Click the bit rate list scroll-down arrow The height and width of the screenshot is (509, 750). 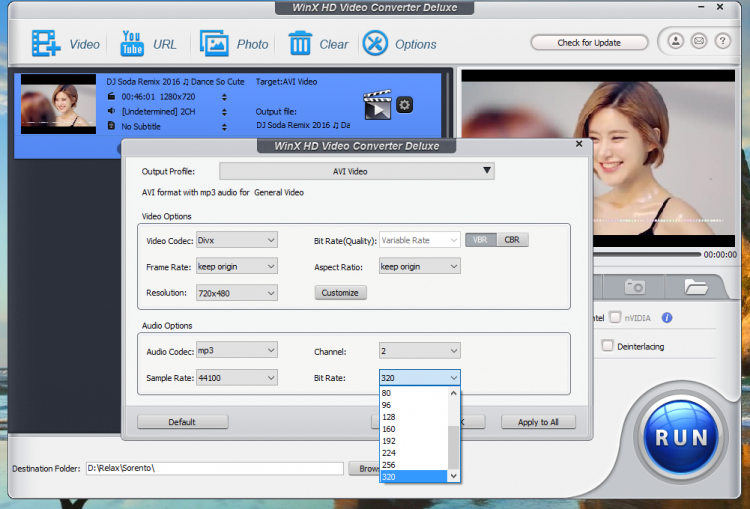coord(453,476)
